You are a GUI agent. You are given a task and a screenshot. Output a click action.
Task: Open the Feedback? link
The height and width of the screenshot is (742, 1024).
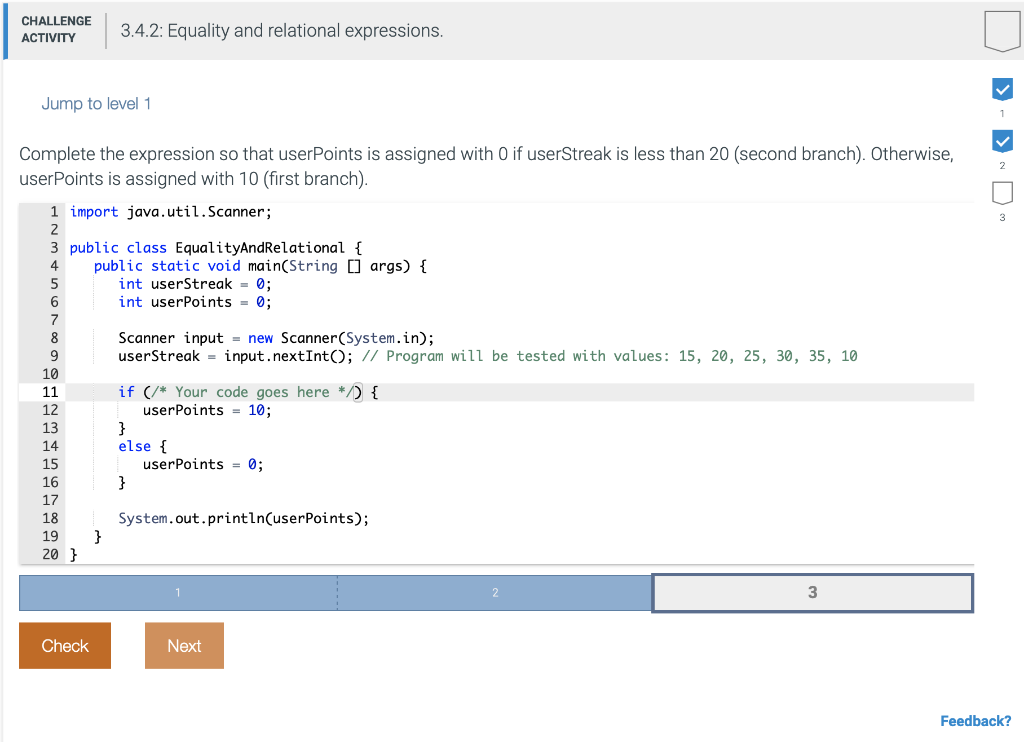click(975, 721)
